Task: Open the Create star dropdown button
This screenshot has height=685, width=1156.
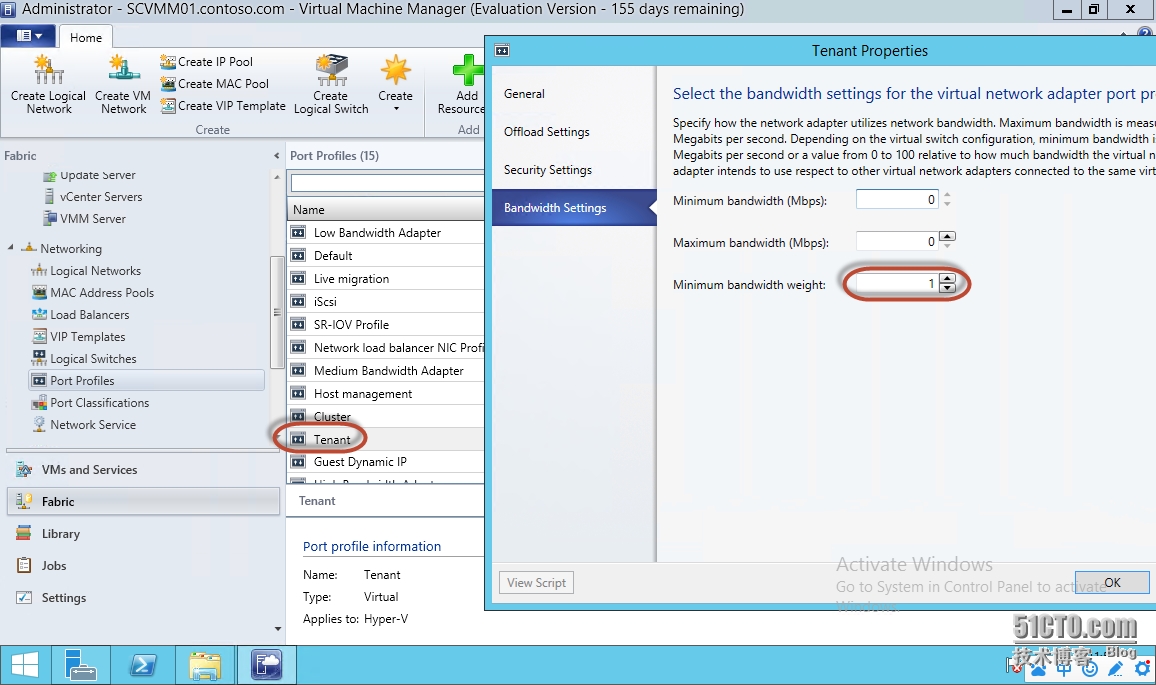Action: tap(396, 85)
